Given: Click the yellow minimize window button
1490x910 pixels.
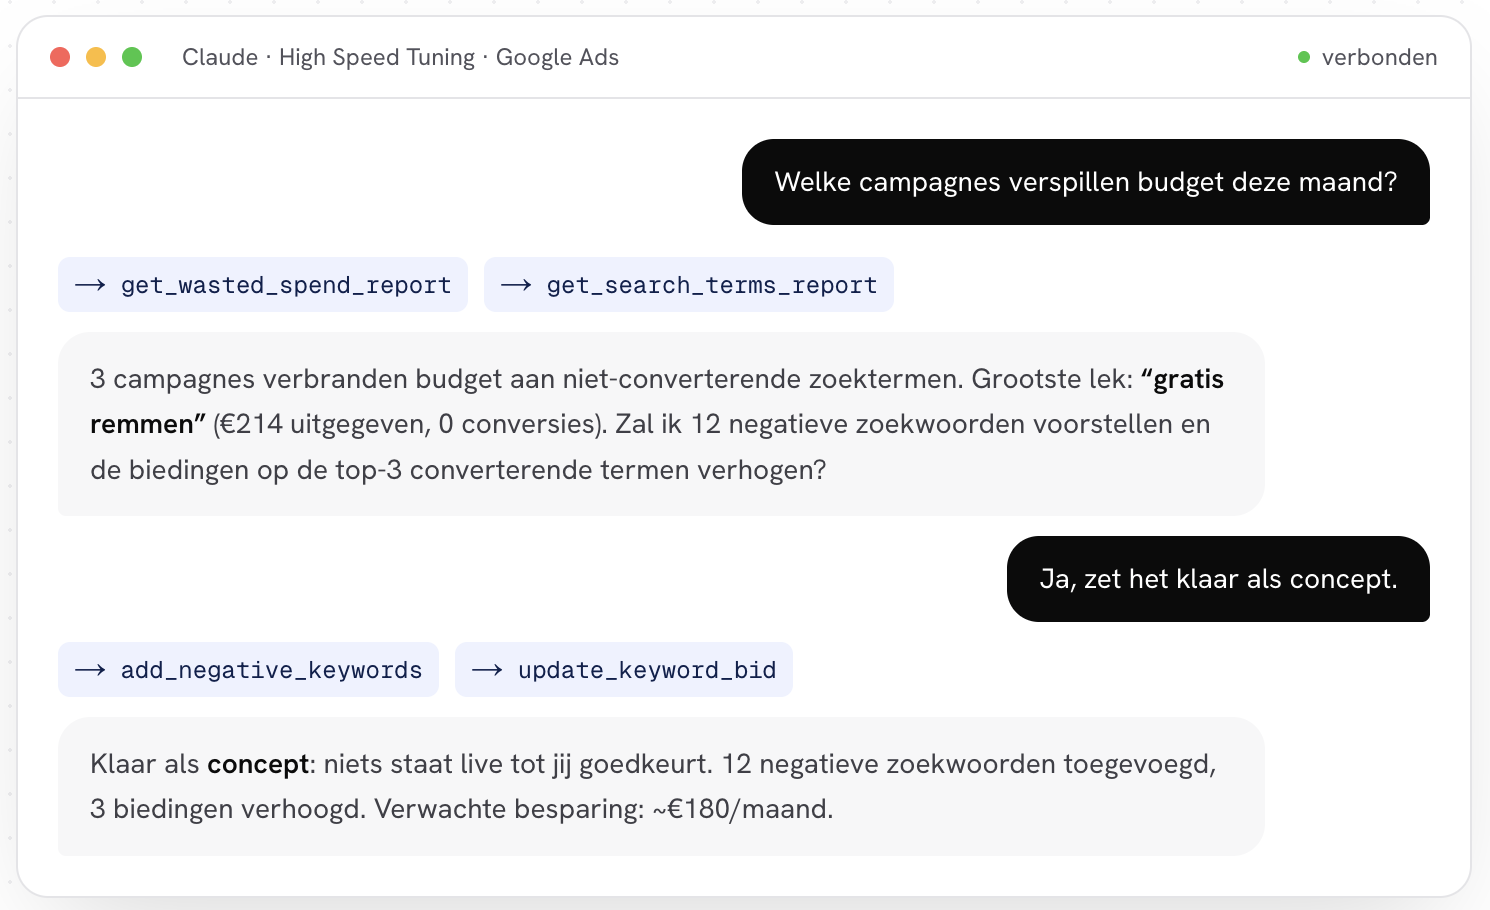Looking at the screenshot, I should 96,57.
